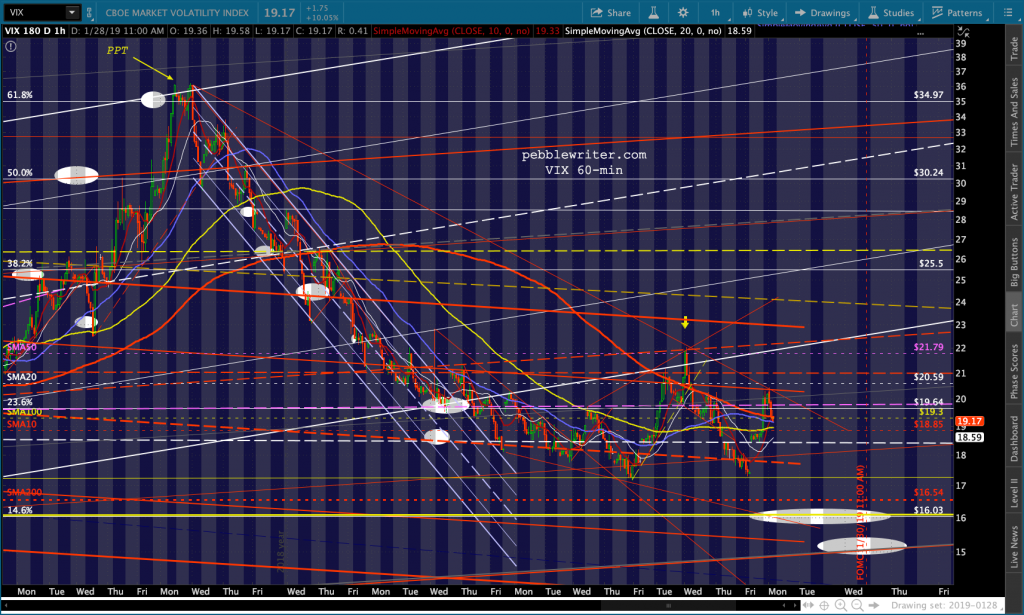Click the SimpleMovingAvg (CLOSE, 20, 0, no) label
Screen dimensions: 1024x615
click(x=643, y=31)
